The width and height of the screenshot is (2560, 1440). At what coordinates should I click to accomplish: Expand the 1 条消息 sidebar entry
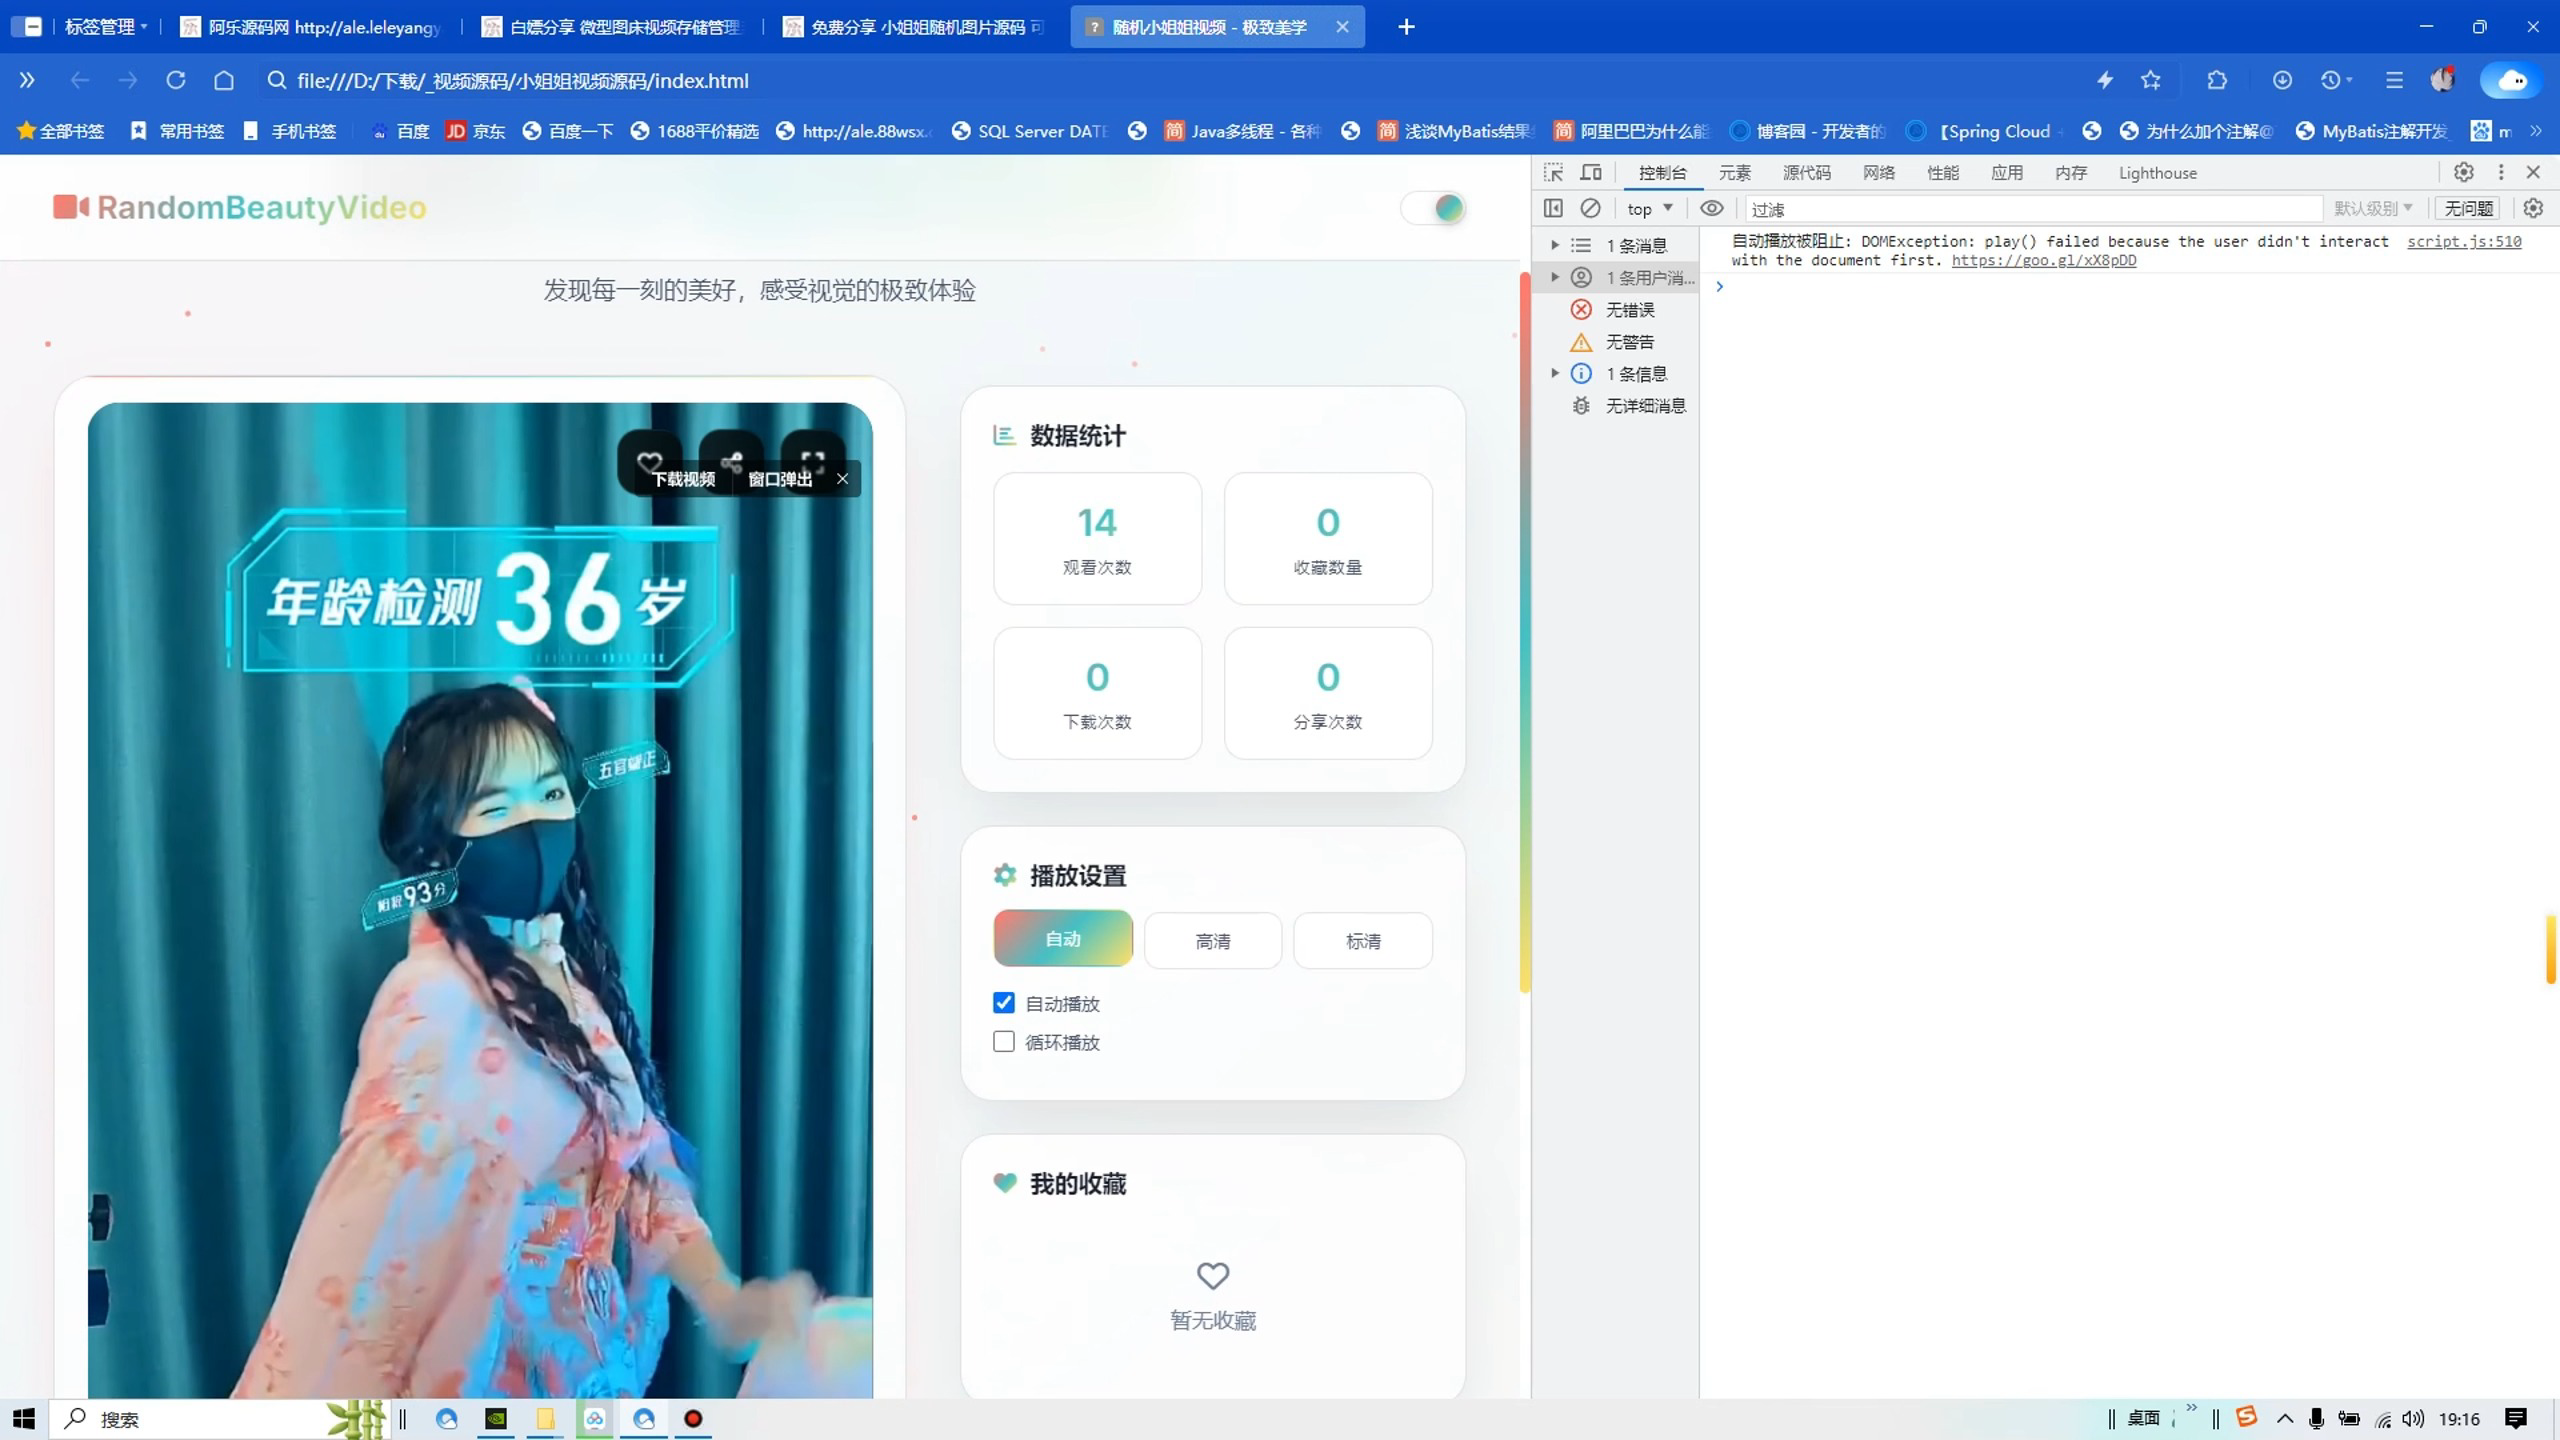point(1555,245)
